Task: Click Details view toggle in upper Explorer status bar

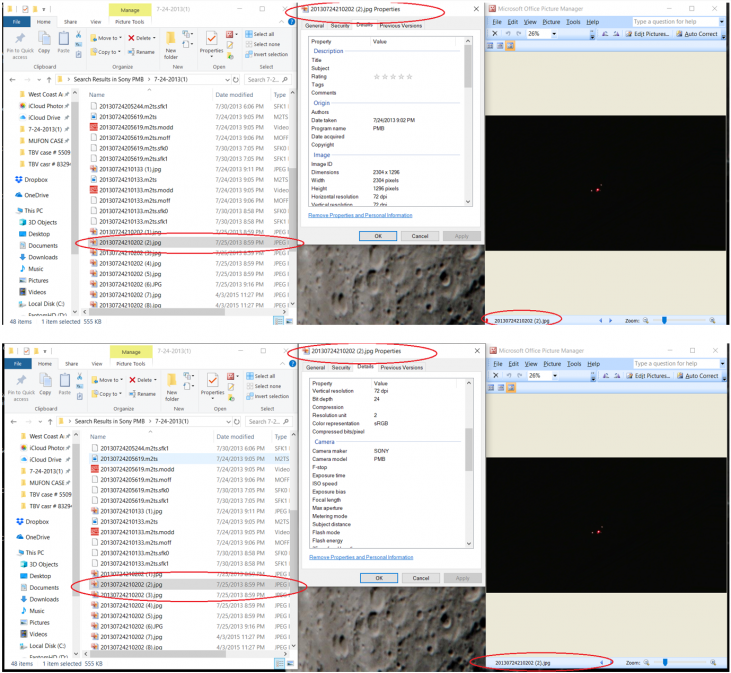Action: click(x=278, y=321)
